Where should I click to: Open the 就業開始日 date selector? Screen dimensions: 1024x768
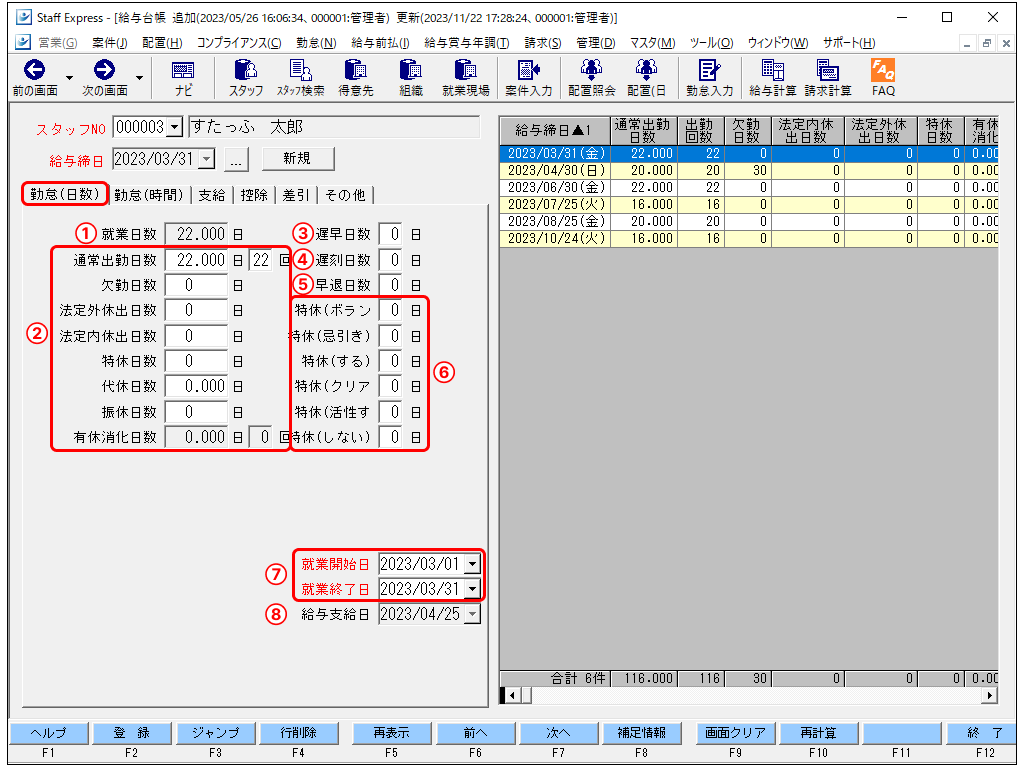tap(472, 564)
